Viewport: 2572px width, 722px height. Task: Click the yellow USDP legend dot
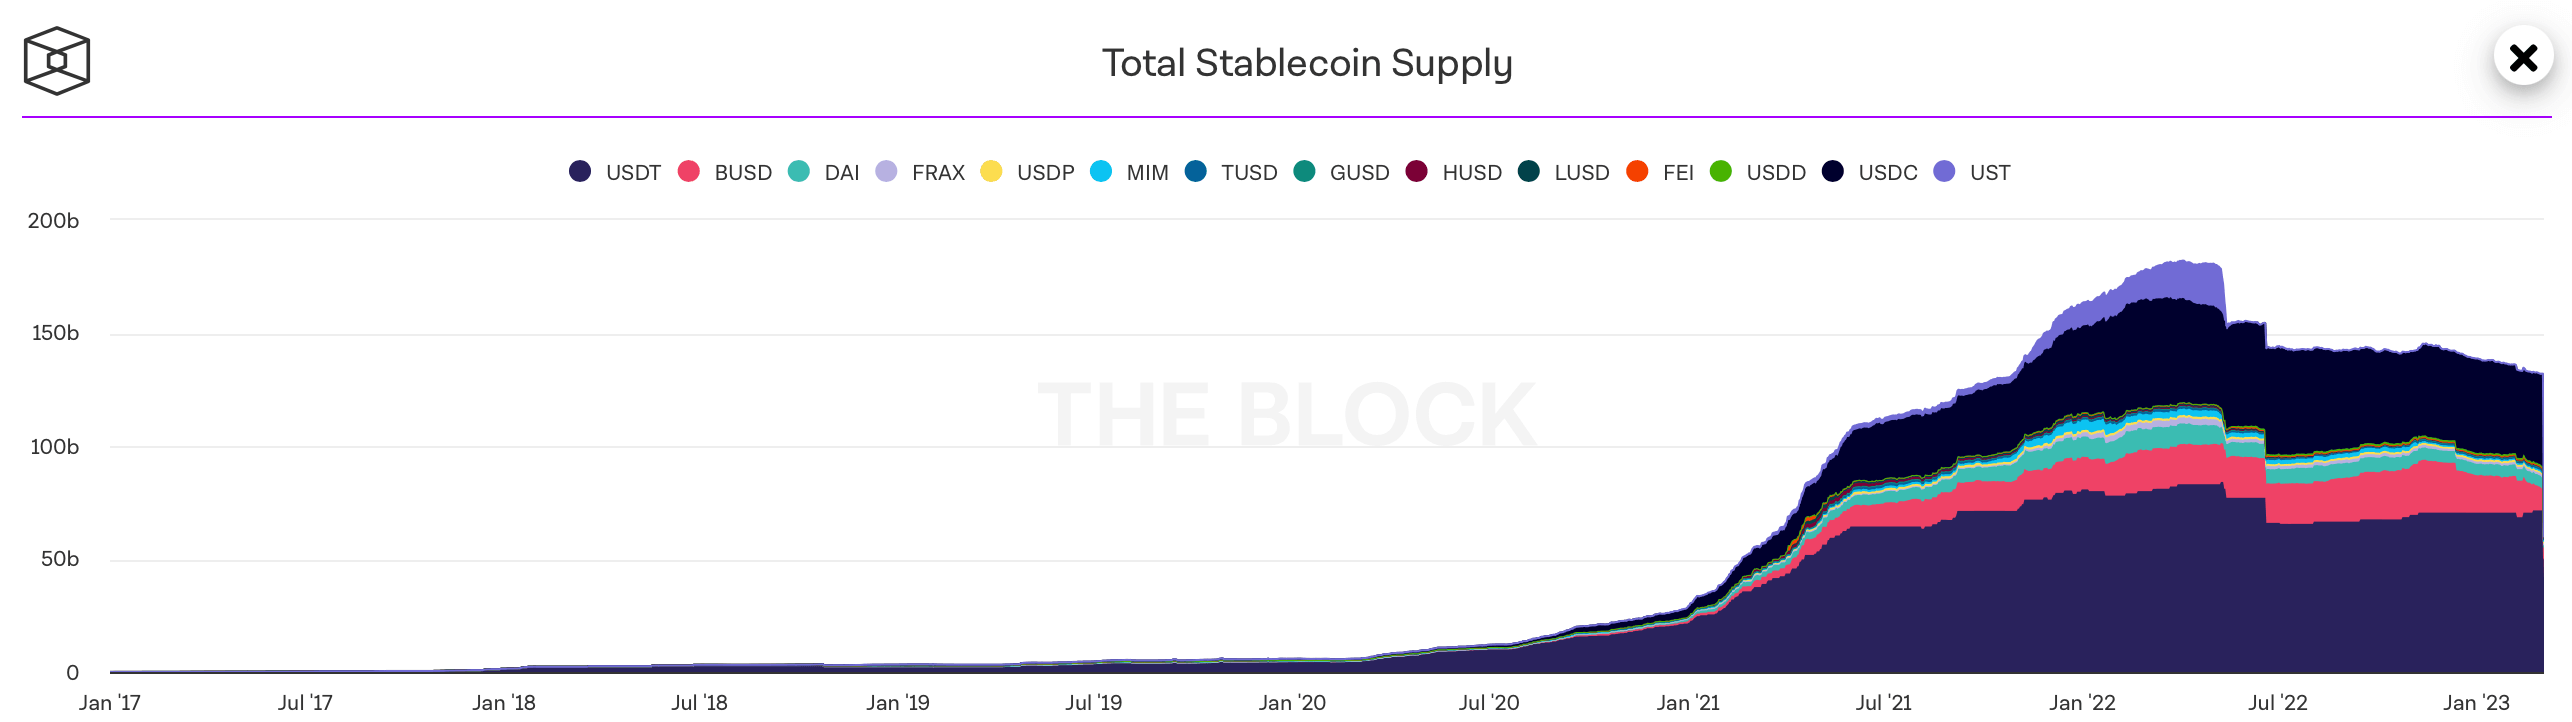coord(991,171)
